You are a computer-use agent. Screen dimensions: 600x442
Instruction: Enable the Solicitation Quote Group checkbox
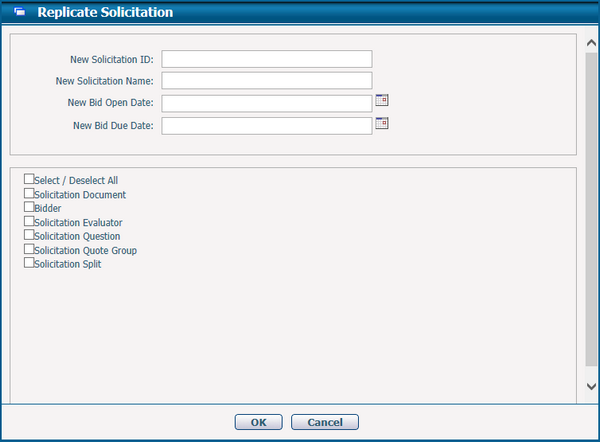pyautogui.click(x=29, y=249)
